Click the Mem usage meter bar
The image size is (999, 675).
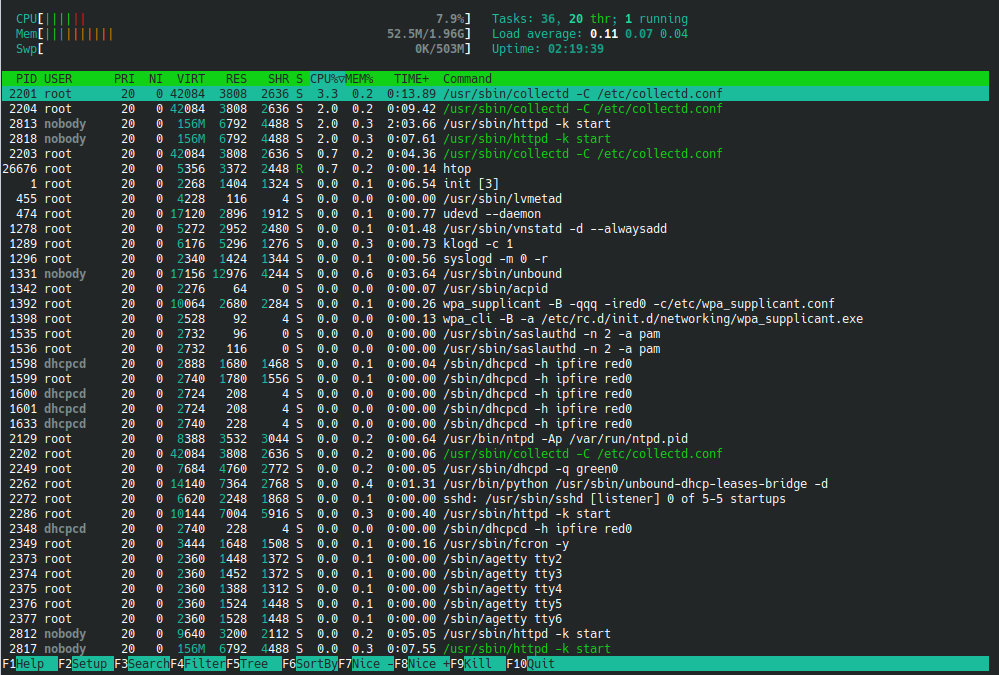[x=243, y=34]
